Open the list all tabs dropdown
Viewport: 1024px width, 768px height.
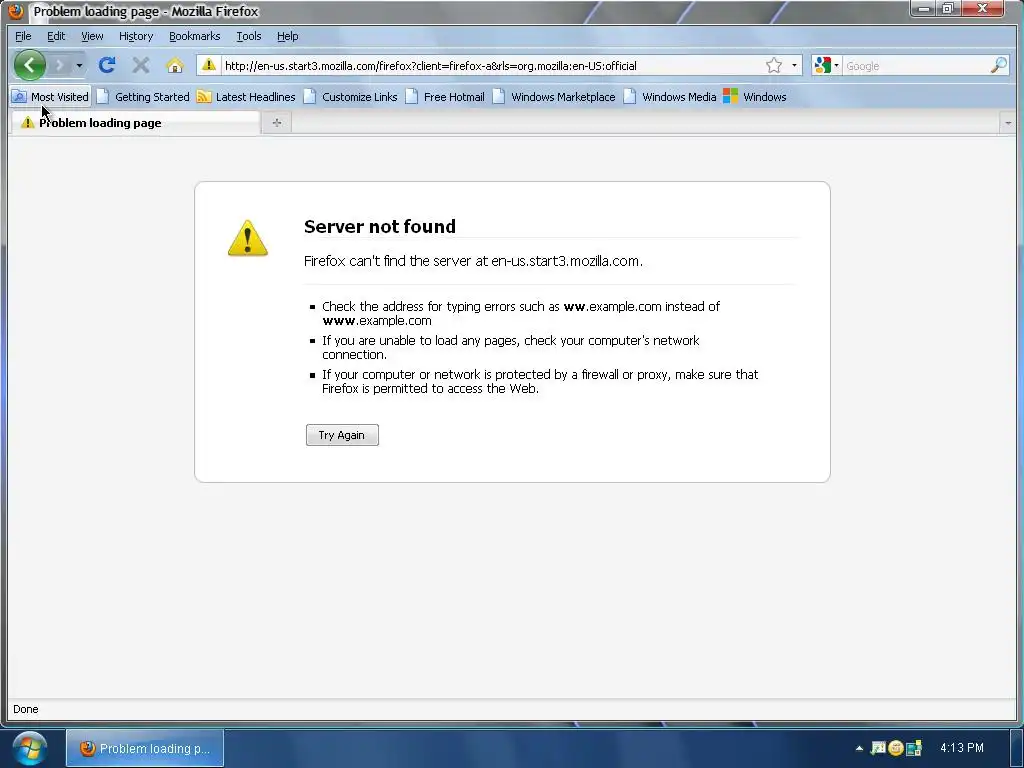point(1008,123)
